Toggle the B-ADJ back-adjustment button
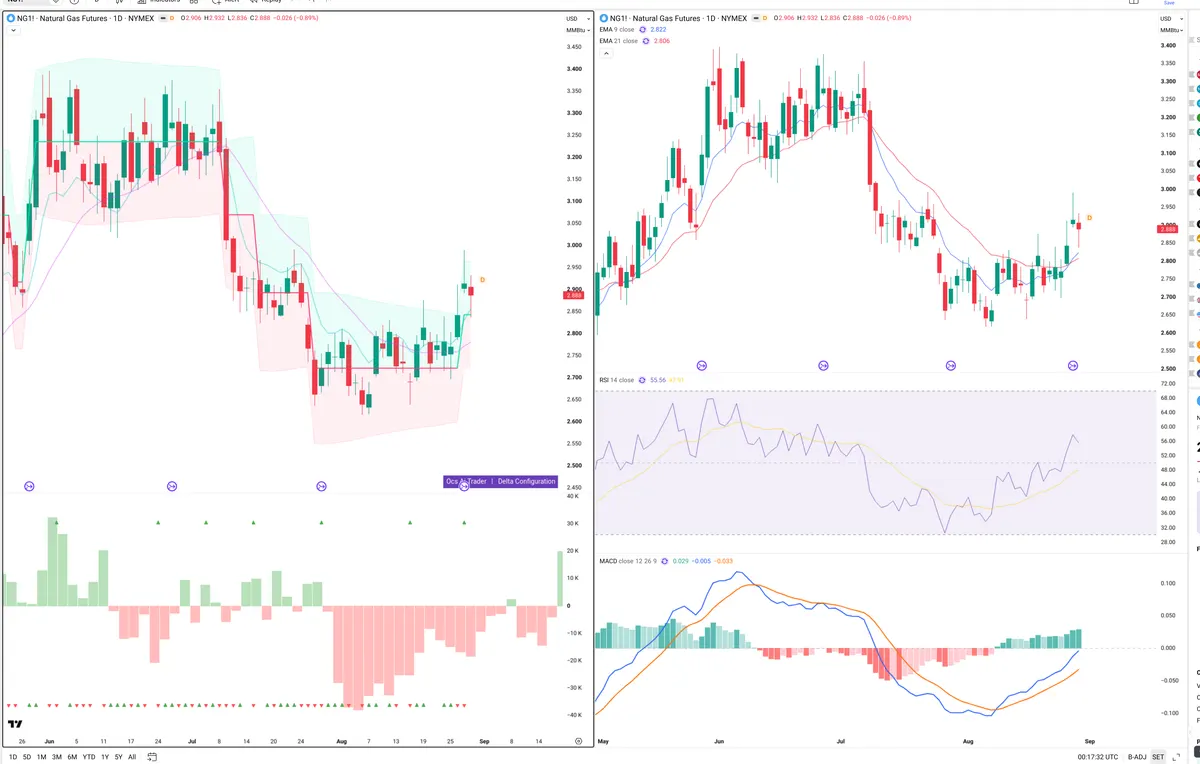The image size is (1200, 764). (1137, 757)
